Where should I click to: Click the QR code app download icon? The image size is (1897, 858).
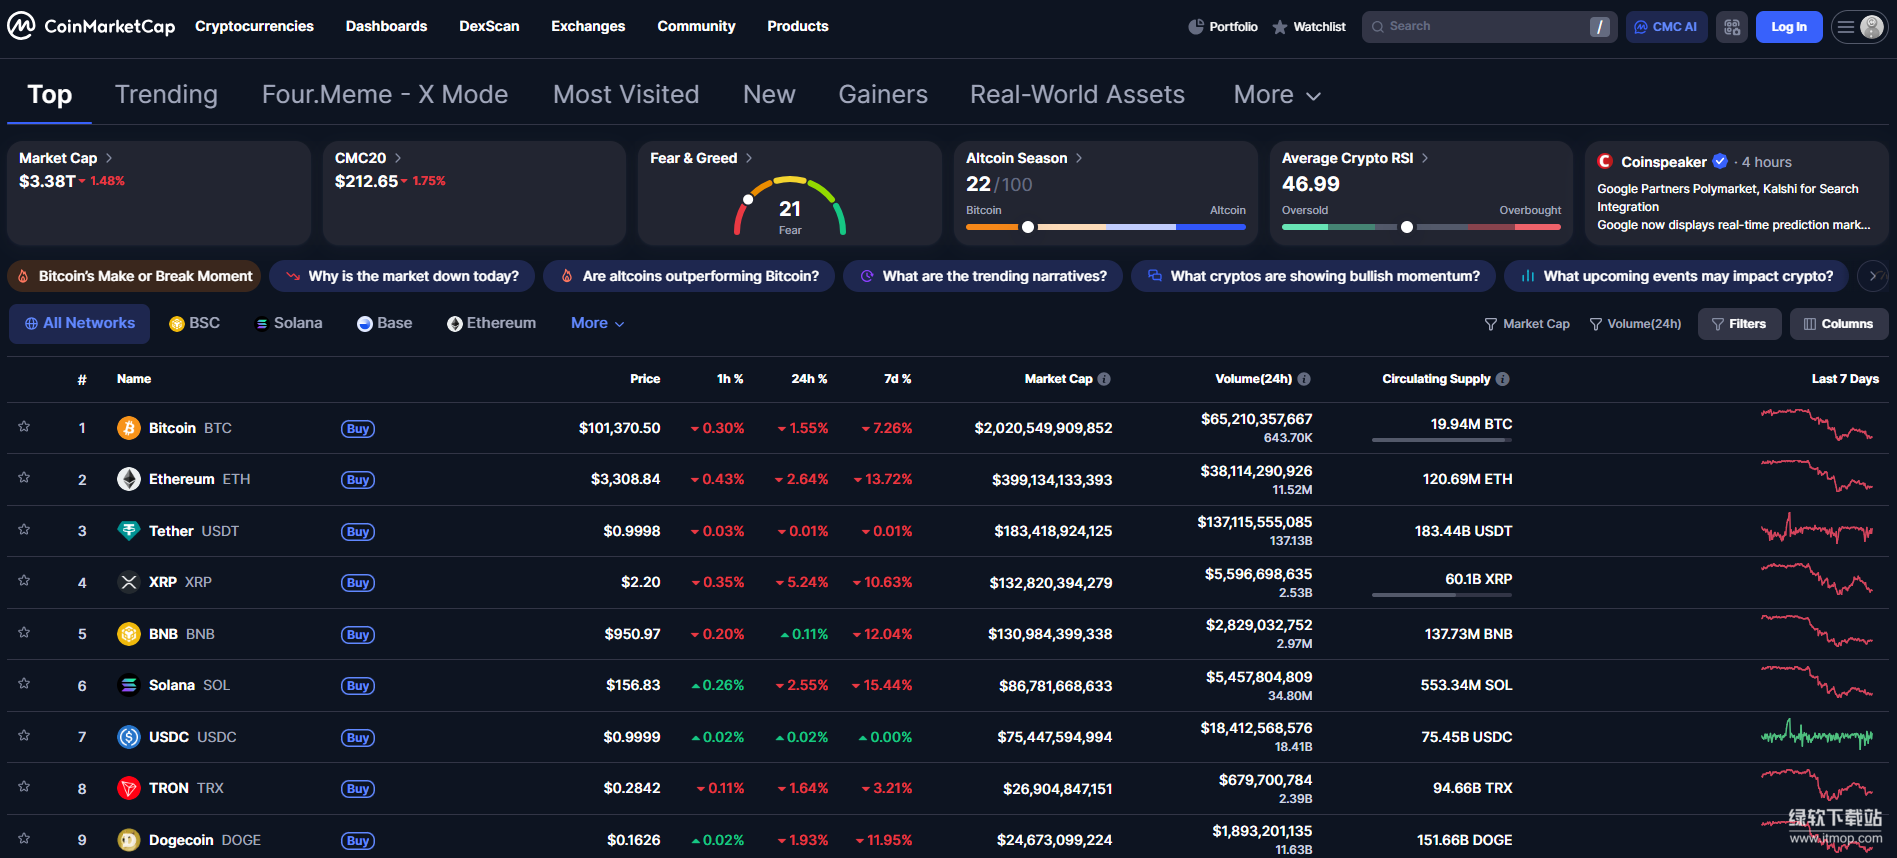tap(1732, 27)
